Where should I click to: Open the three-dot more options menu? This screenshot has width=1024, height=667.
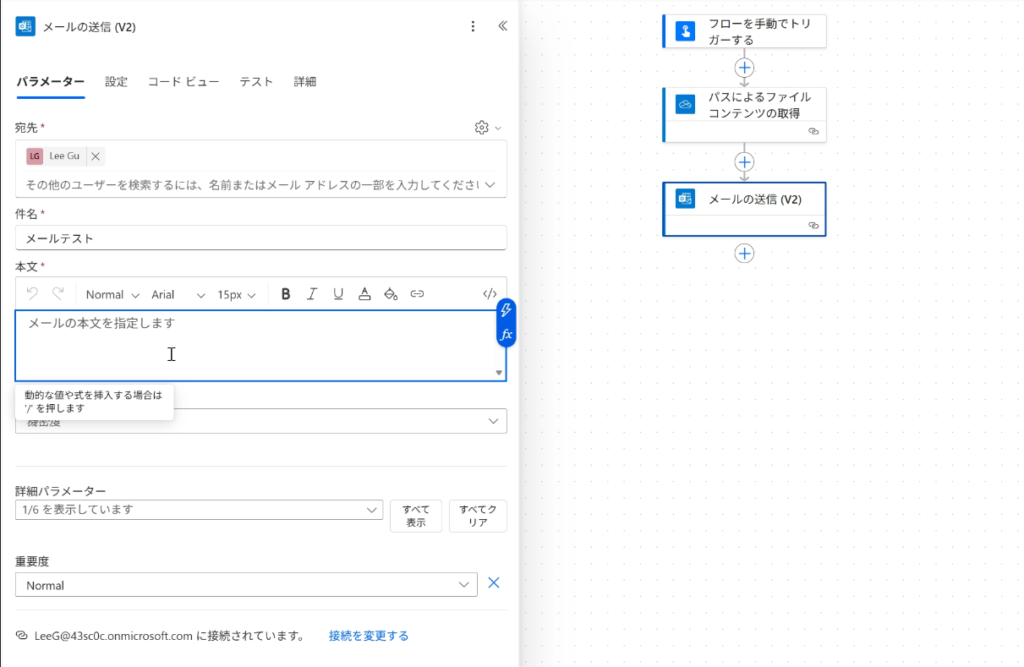pyautogui.click(x=473, y=27)
